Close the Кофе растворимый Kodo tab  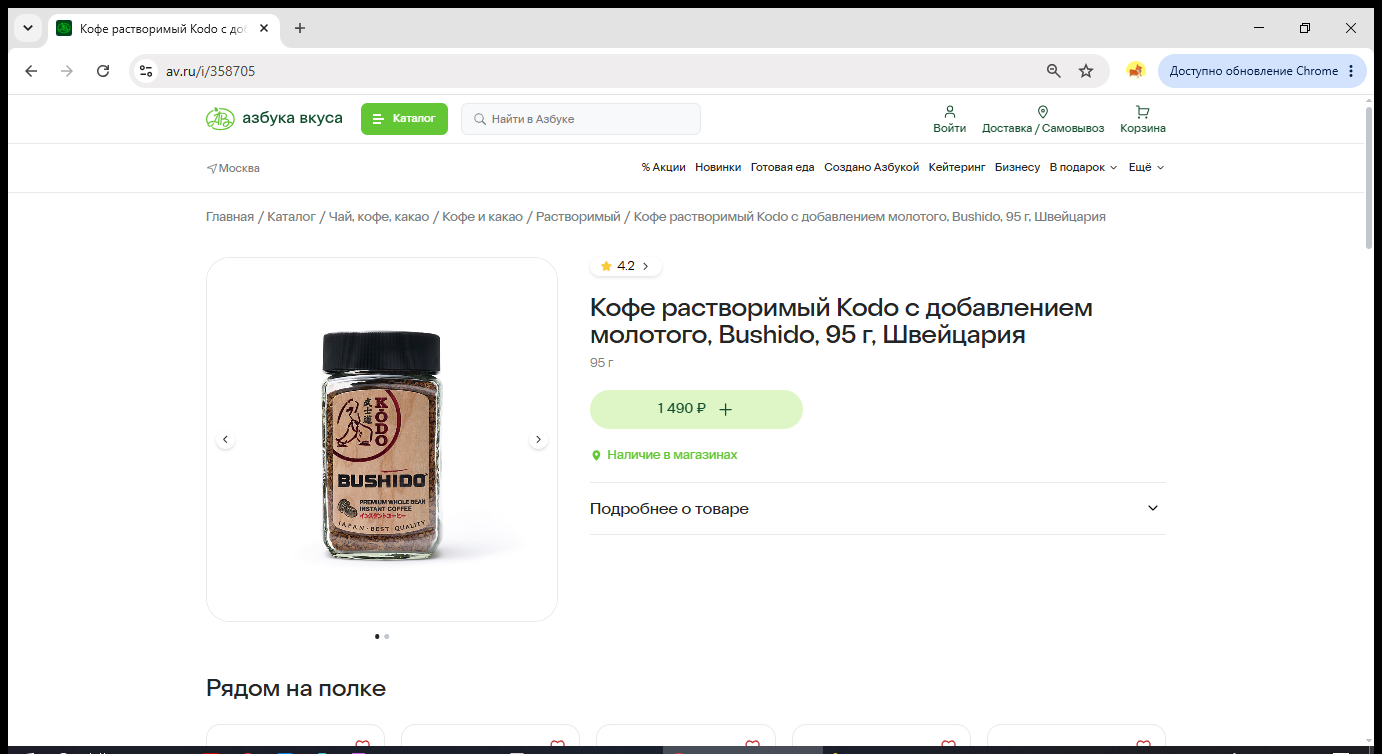[264, 28]
